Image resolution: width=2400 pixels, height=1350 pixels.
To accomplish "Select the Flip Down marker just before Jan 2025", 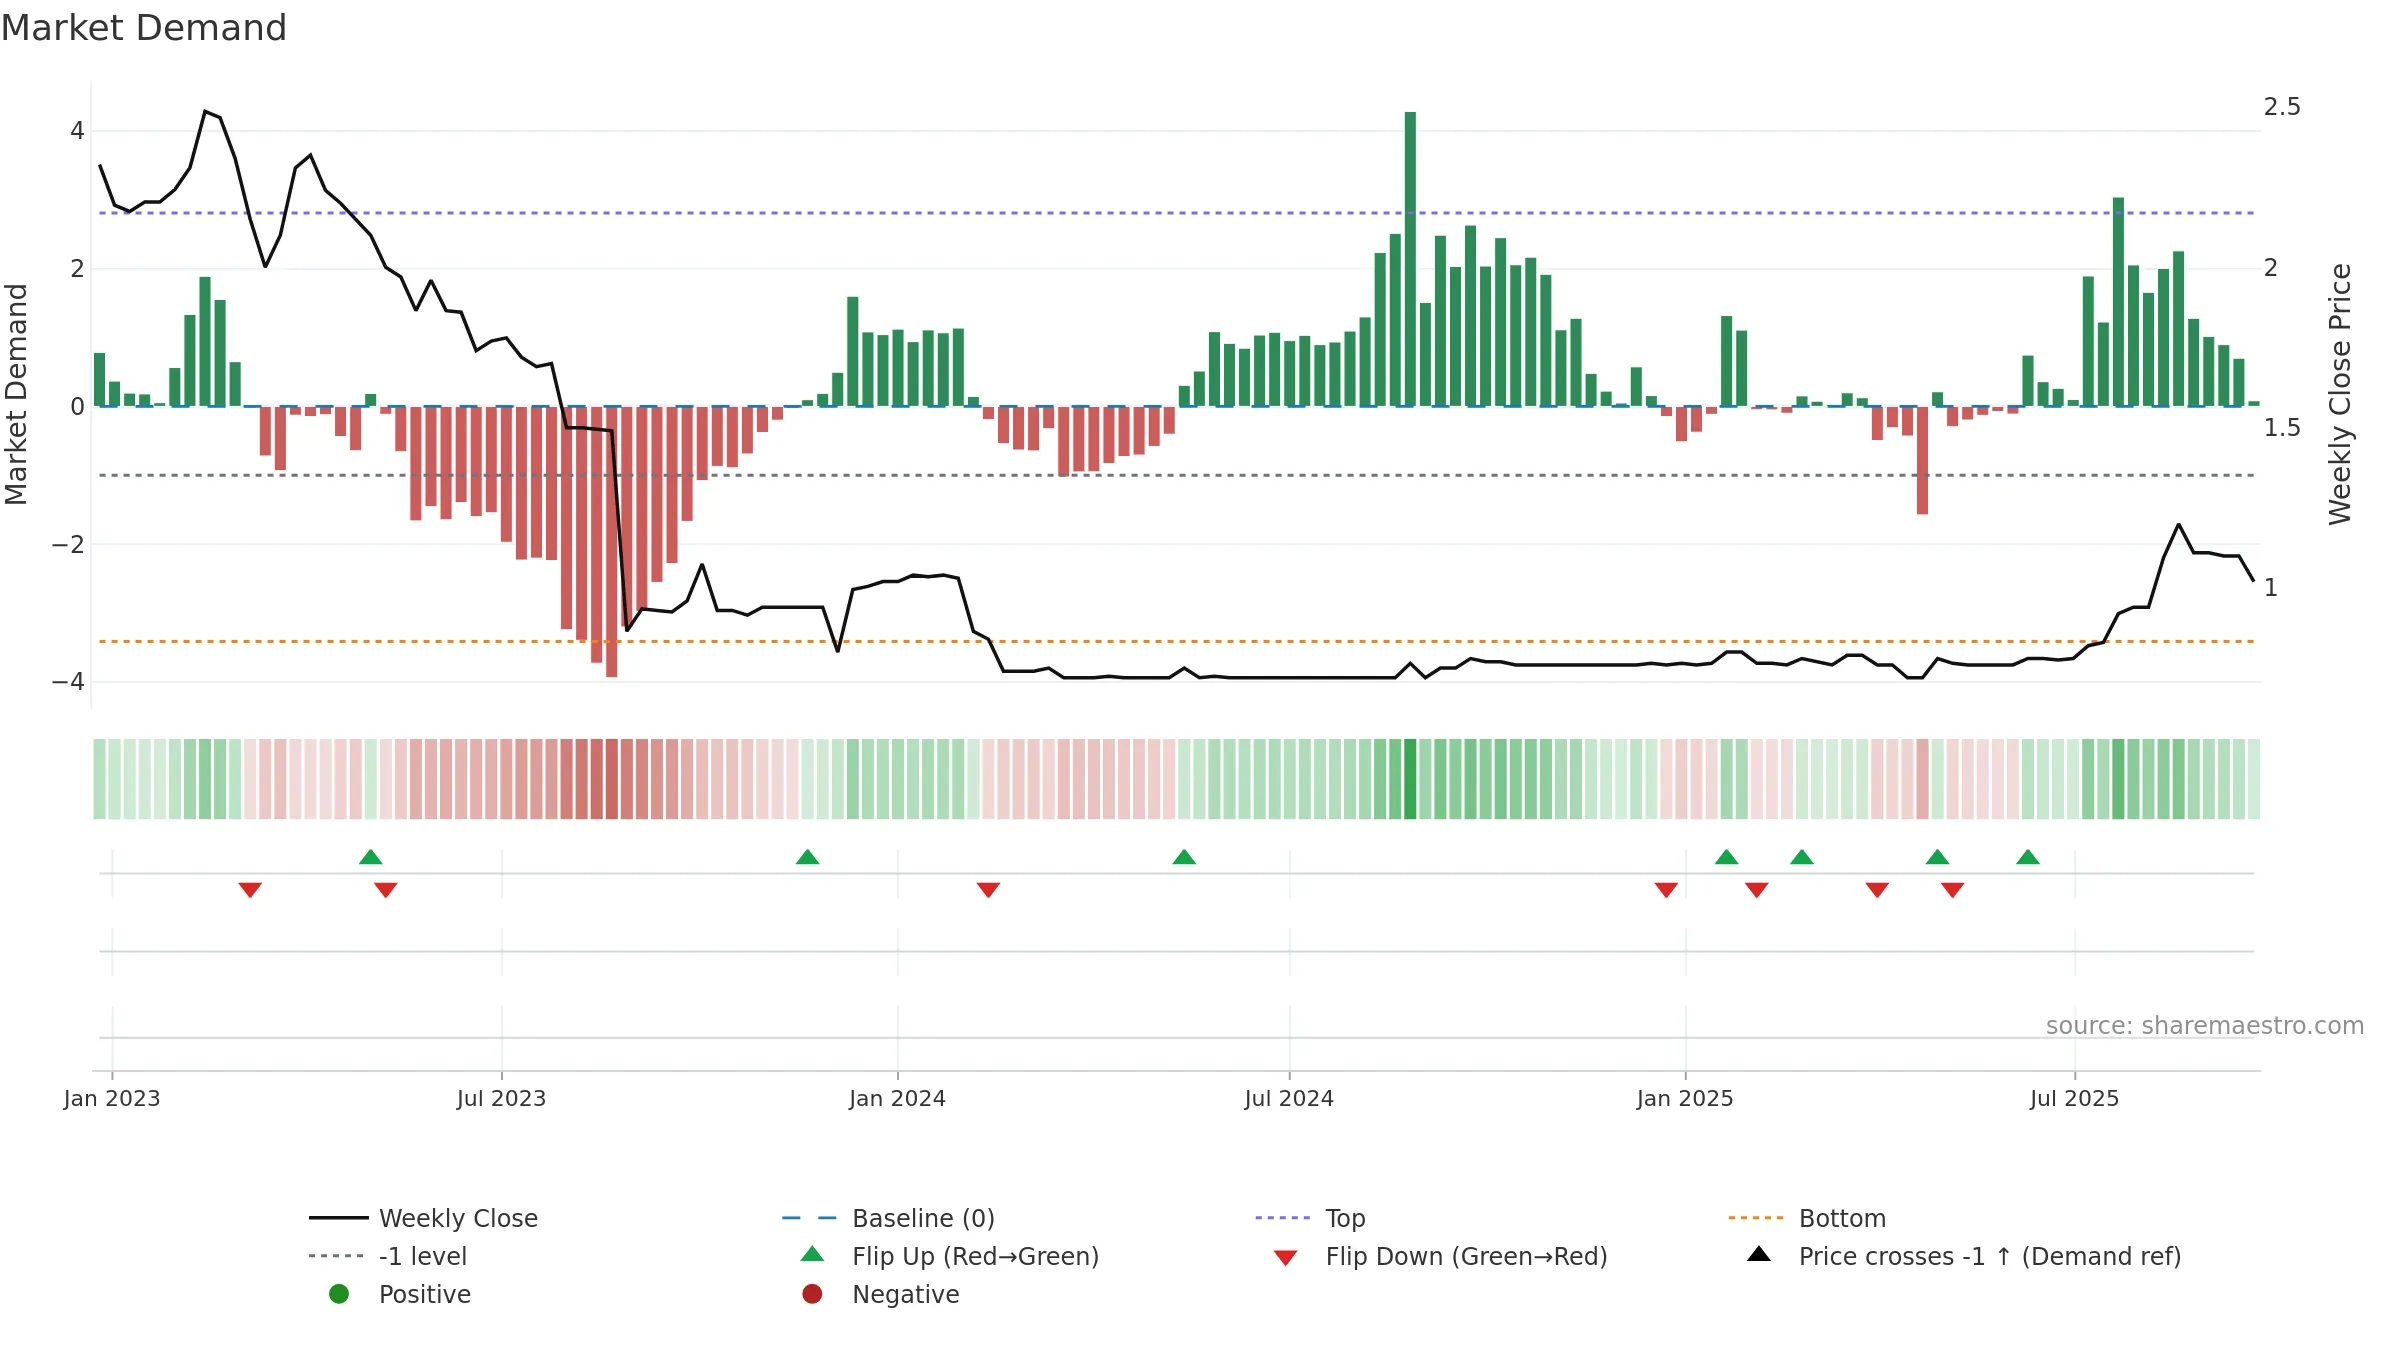I will point(1666,890).
